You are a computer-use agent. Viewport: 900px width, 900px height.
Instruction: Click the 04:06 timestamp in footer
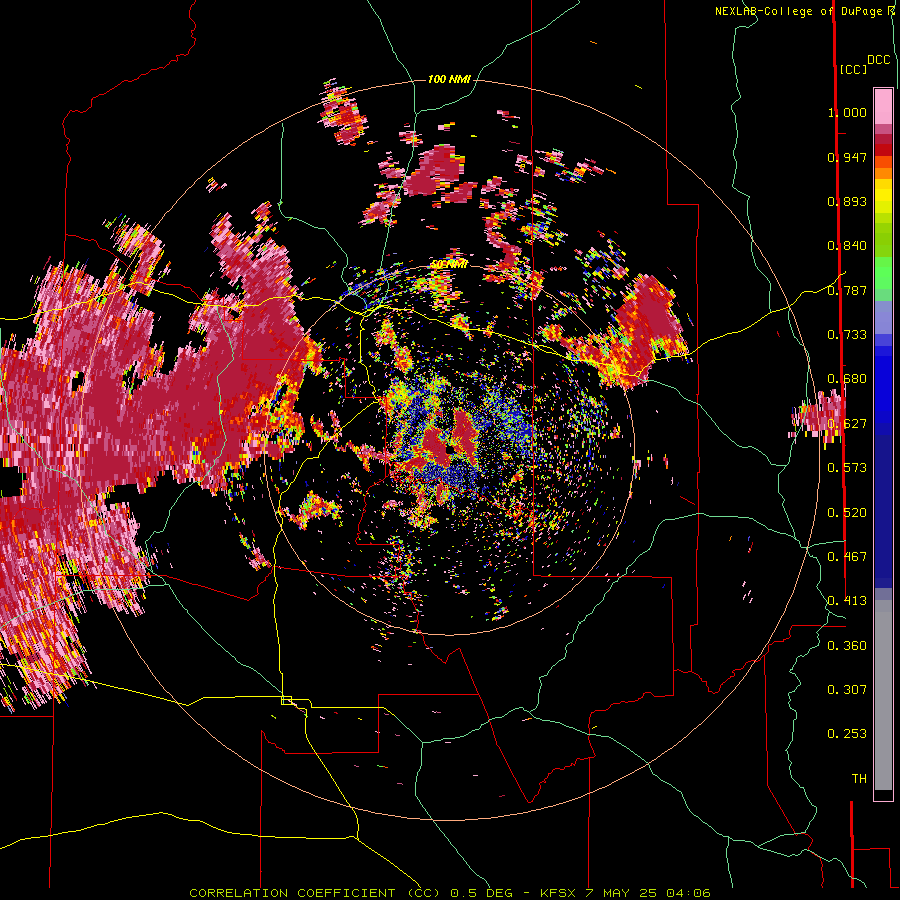click(x=688, y=893)
